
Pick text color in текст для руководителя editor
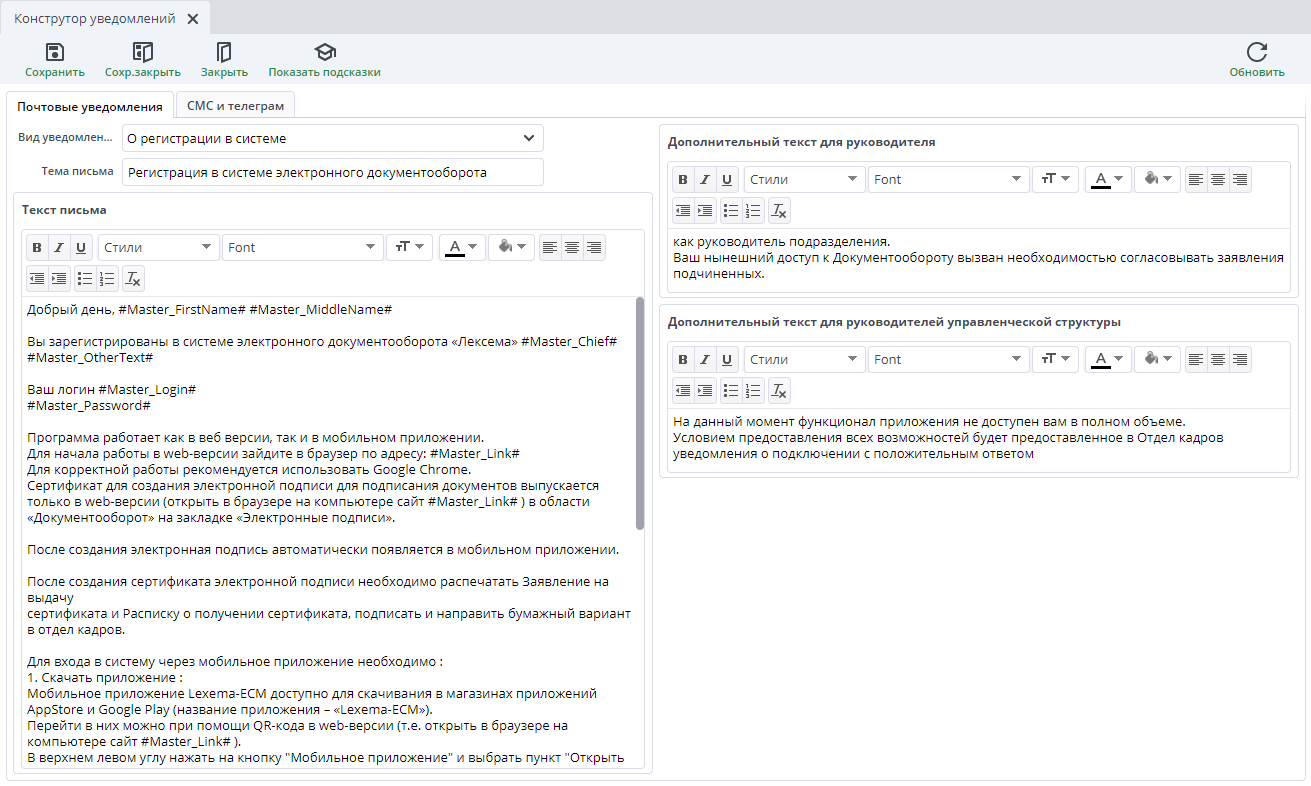[1107, 179]
